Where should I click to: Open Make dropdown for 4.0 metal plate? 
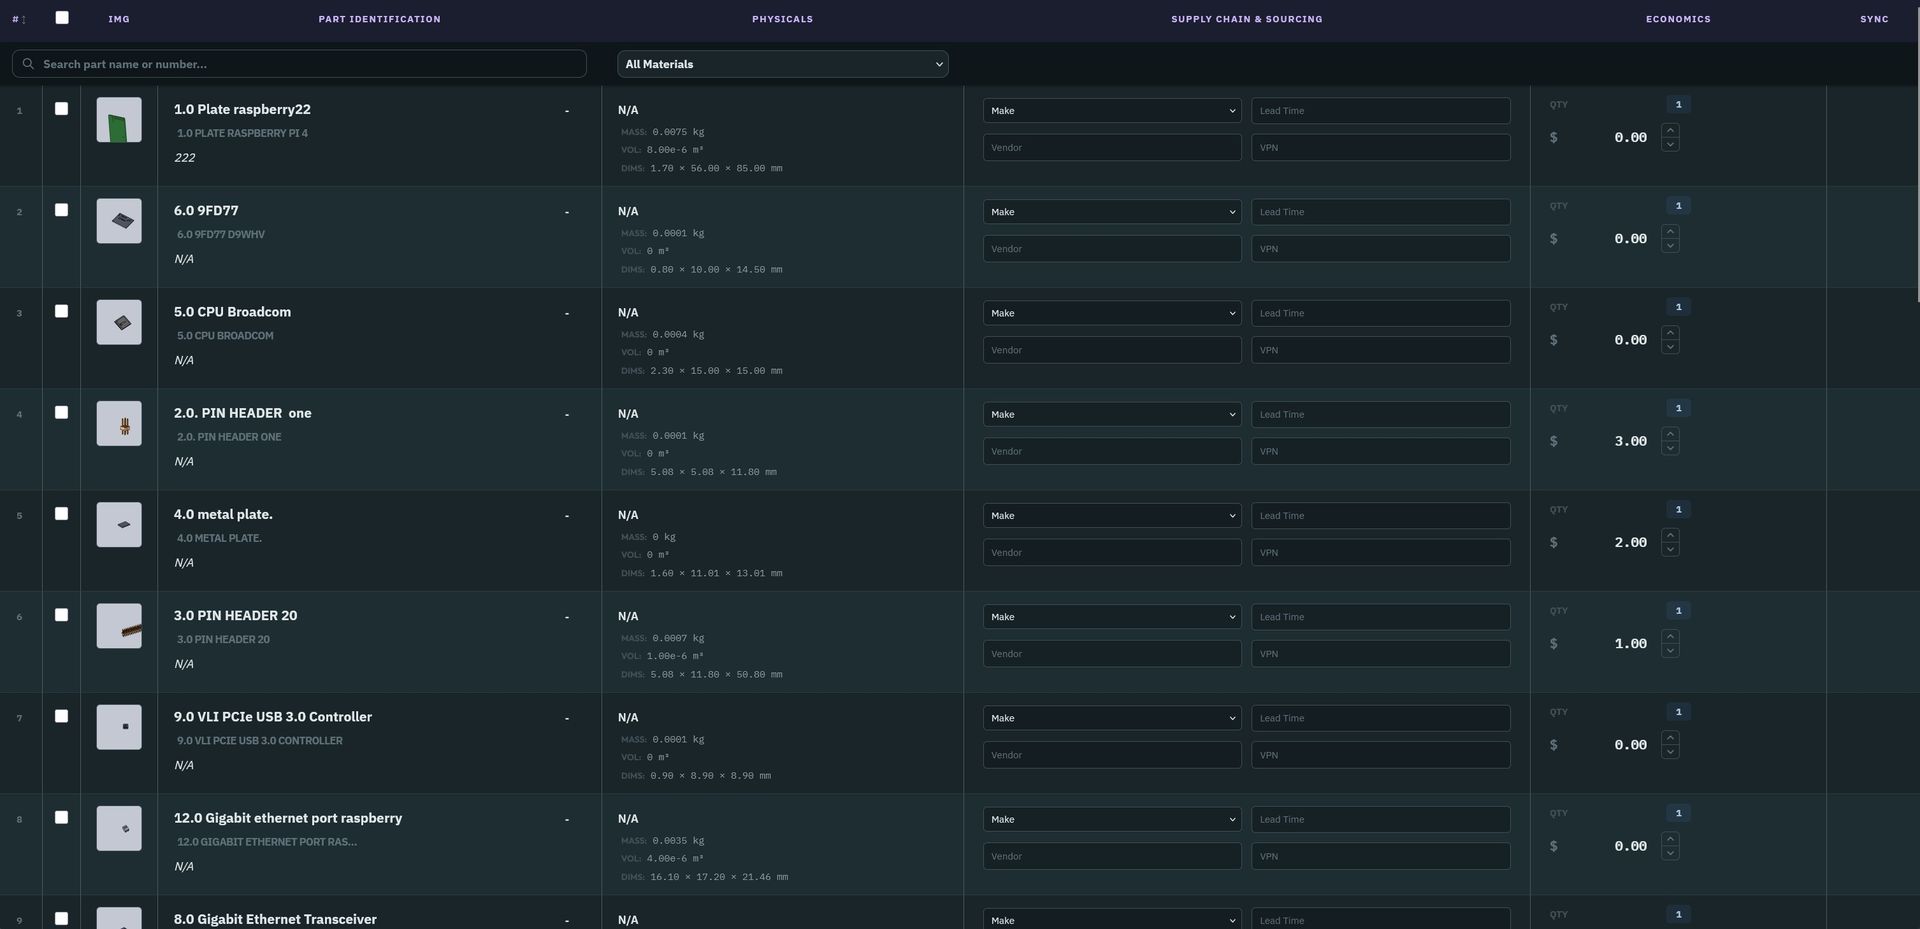pos(1112,516)
